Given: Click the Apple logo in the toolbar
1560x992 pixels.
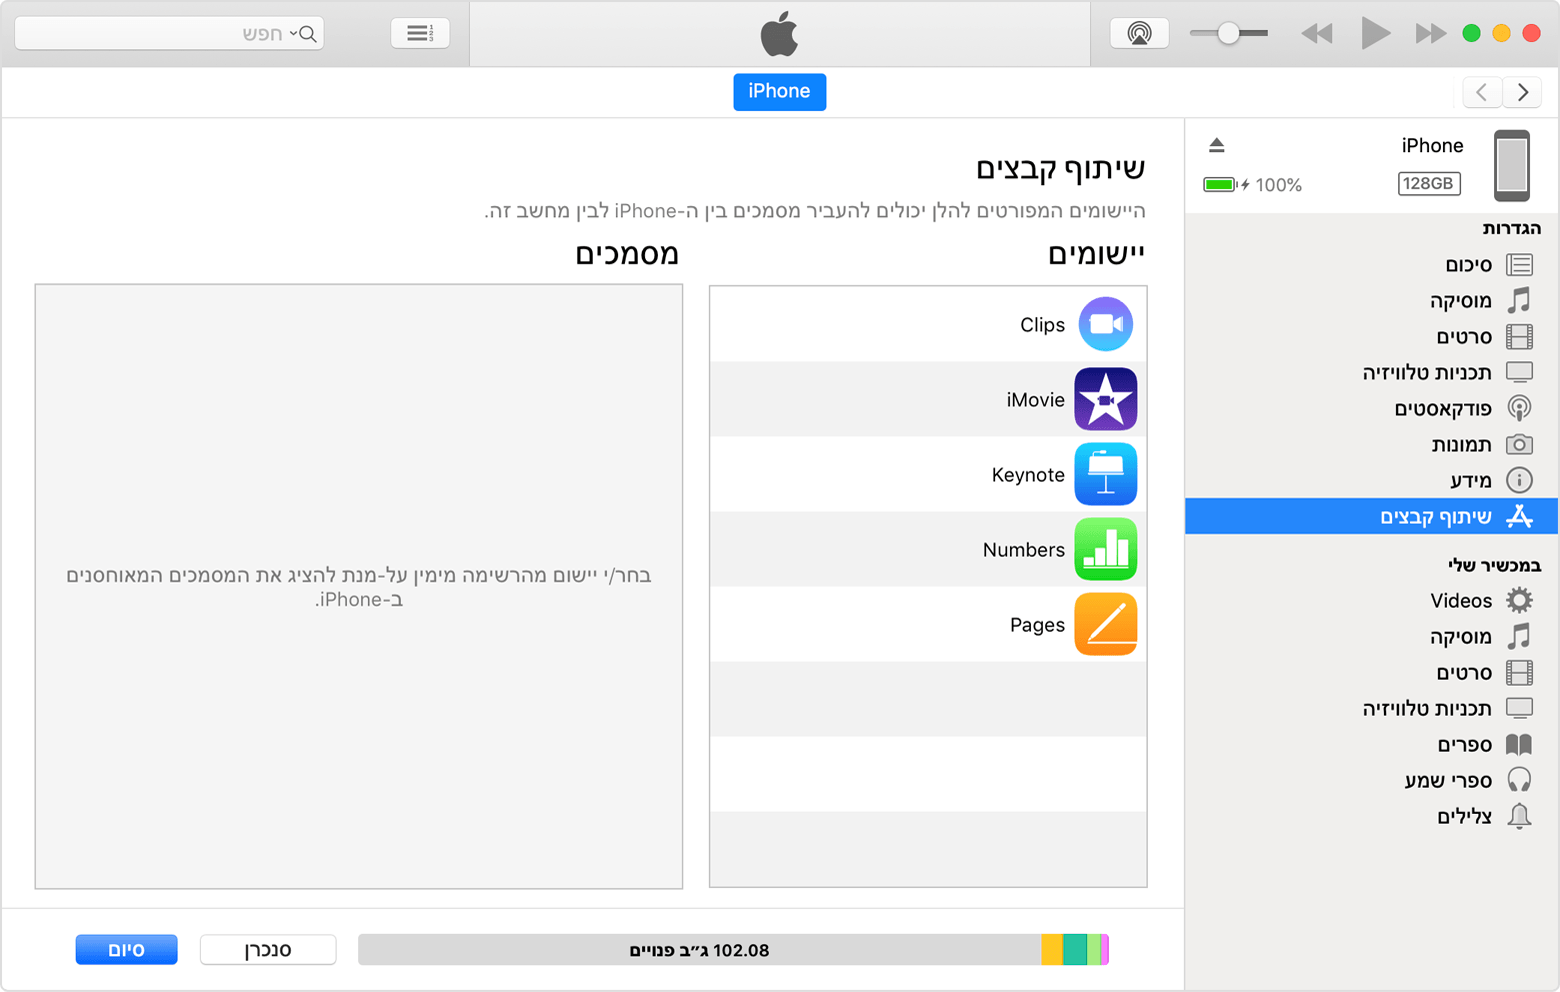Looking at the screenshot, I should click(779, 34).
